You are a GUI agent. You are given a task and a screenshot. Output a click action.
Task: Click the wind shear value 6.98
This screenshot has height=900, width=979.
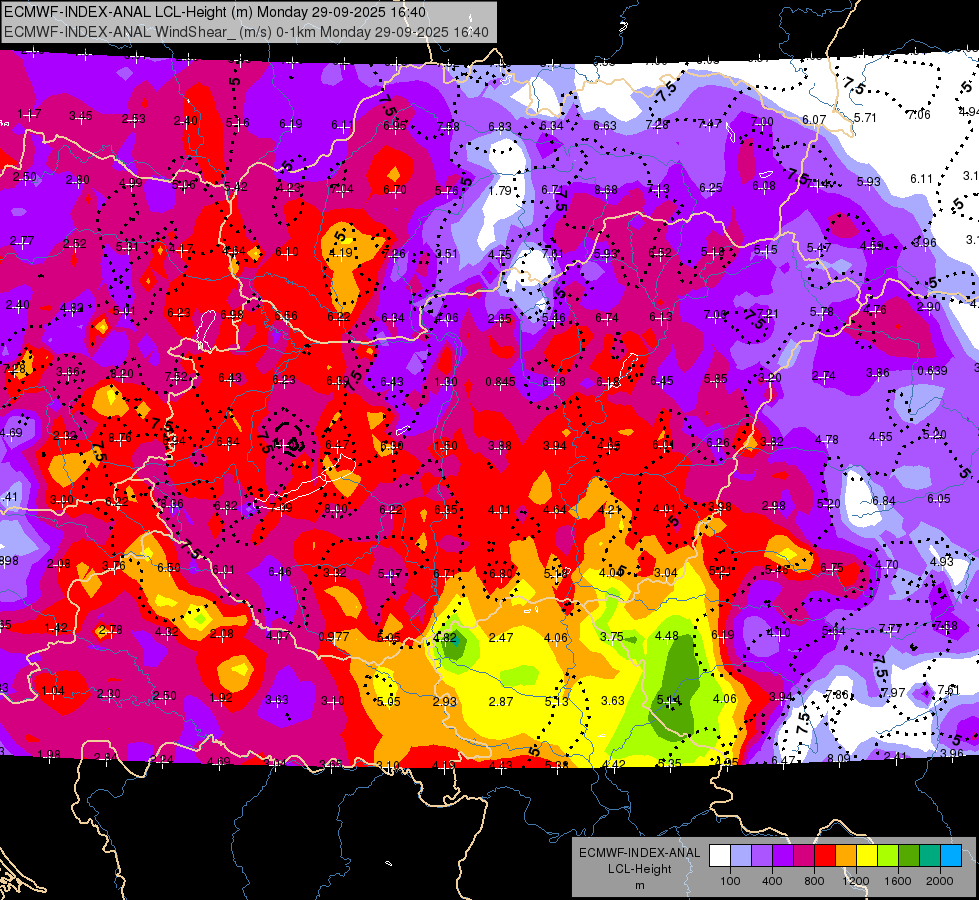coord(232,314)
